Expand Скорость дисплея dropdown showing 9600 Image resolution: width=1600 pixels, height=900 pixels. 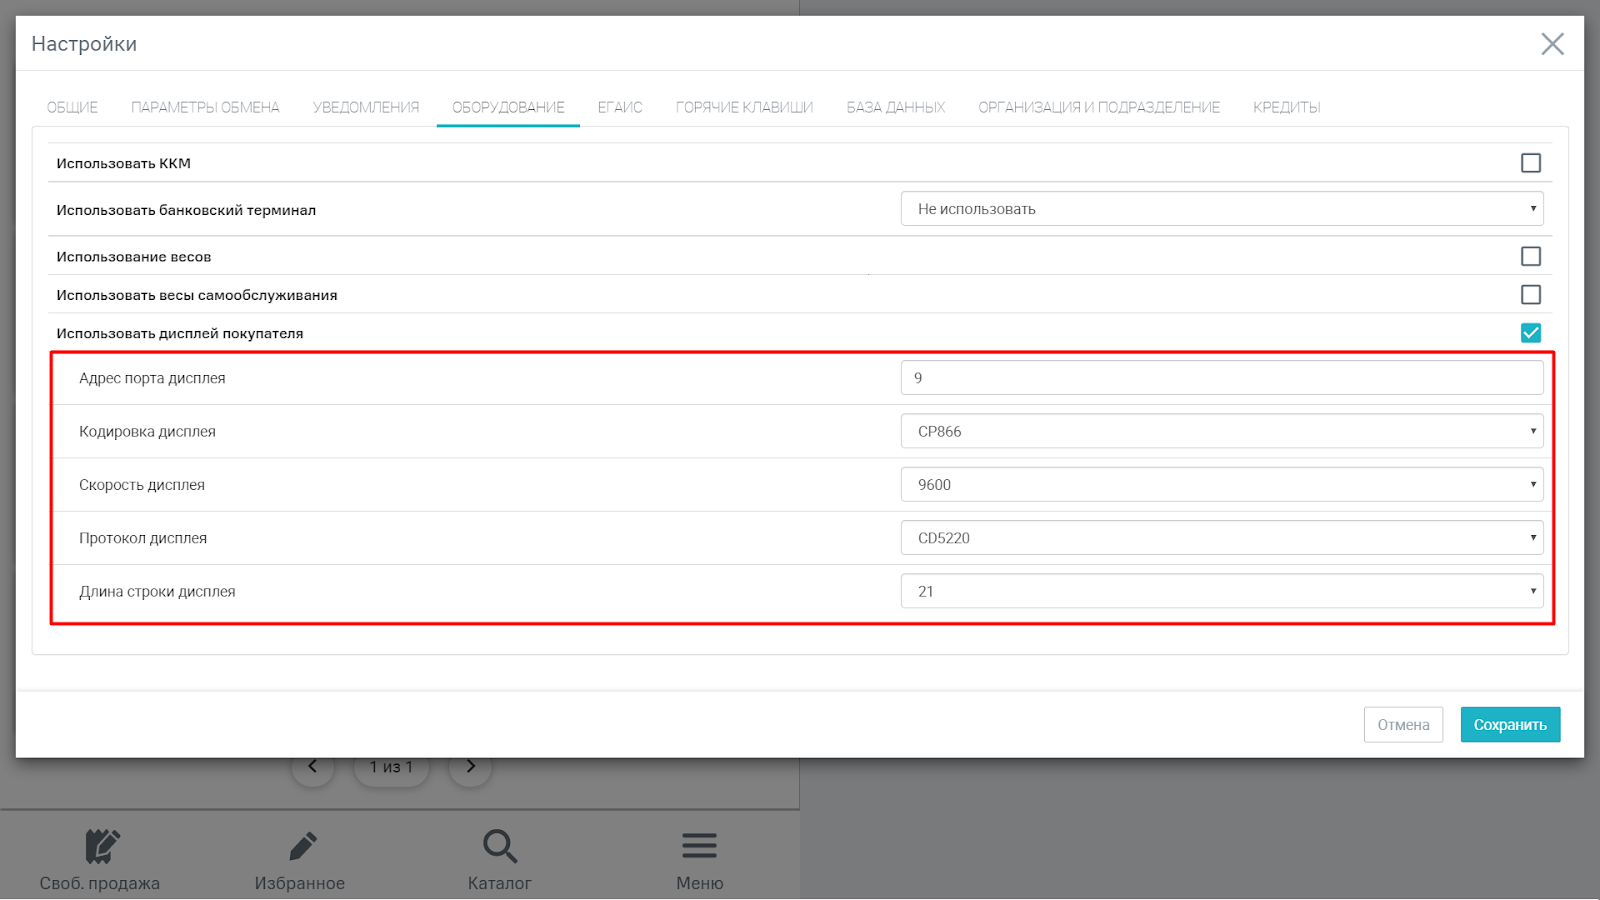[x=1222, y=485]
